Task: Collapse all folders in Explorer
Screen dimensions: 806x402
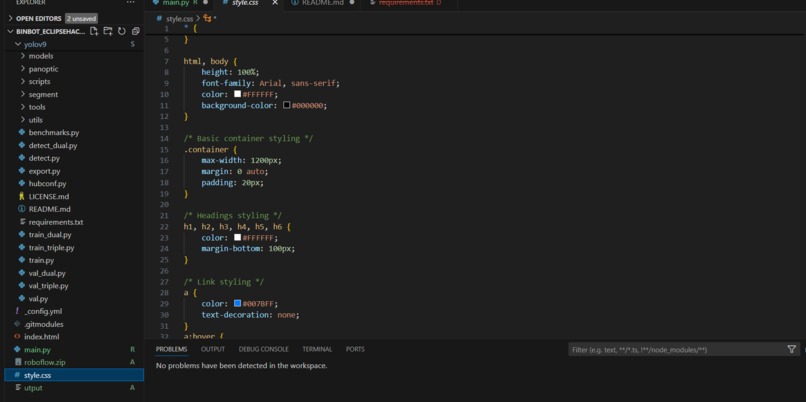Action: tap(135, 31)
